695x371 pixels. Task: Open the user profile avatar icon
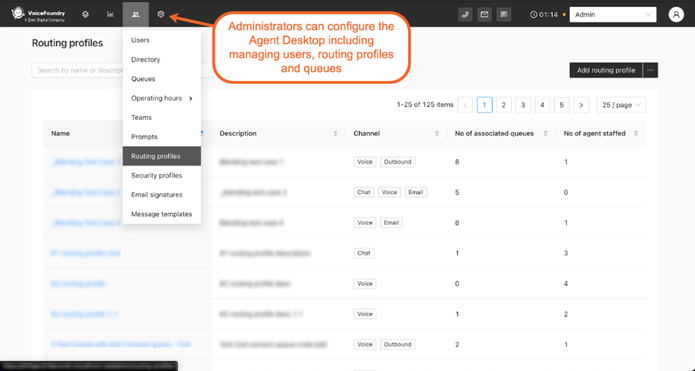point(676,15)
